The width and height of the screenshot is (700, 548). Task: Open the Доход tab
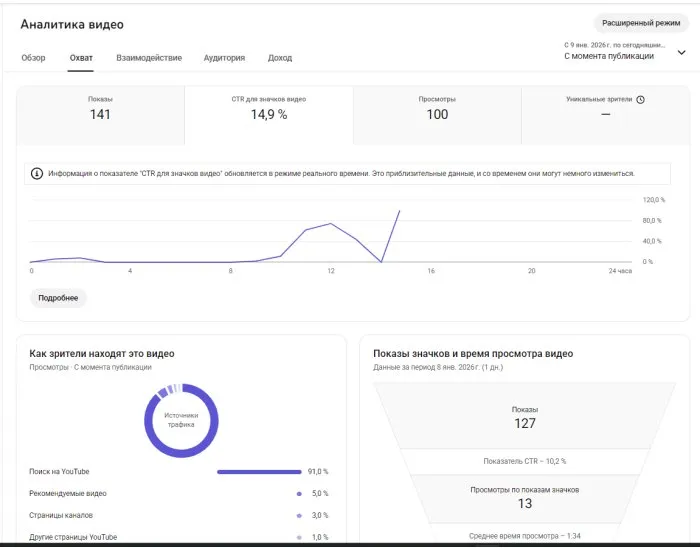click(280, 58)
